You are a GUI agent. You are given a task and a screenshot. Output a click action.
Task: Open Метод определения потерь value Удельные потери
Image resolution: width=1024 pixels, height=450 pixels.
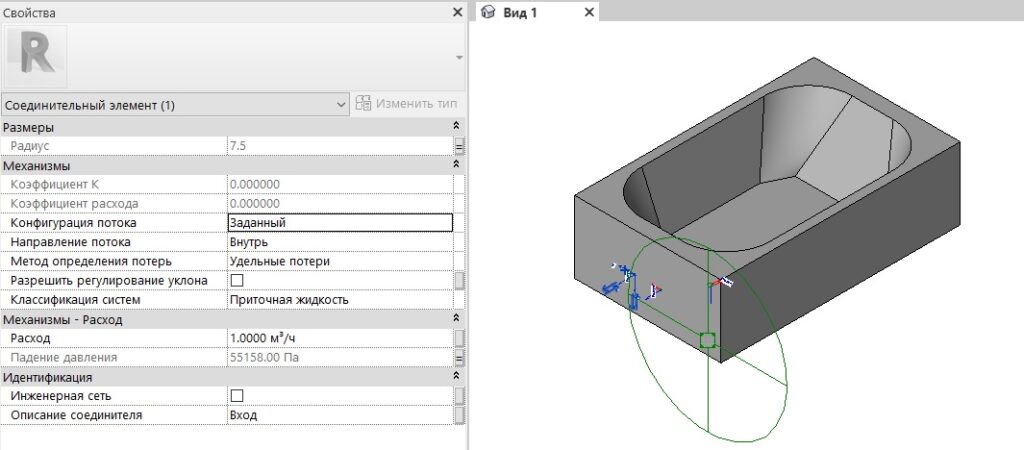coord(340,261)
